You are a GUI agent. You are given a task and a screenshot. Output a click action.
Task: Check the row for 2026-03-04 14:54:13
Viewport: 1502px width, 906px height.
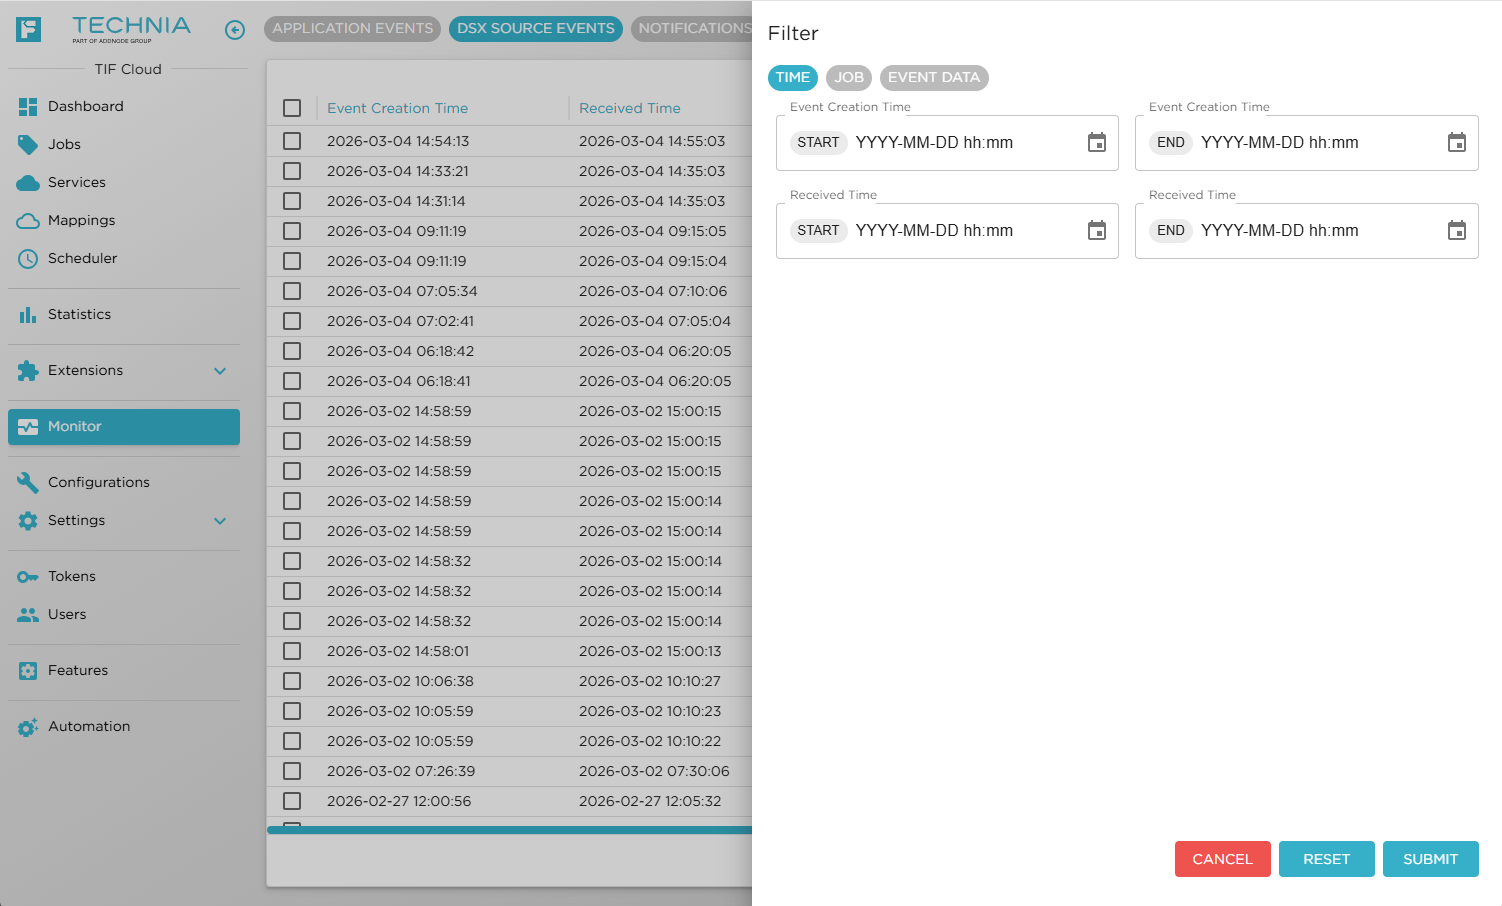tap(292, 141)
